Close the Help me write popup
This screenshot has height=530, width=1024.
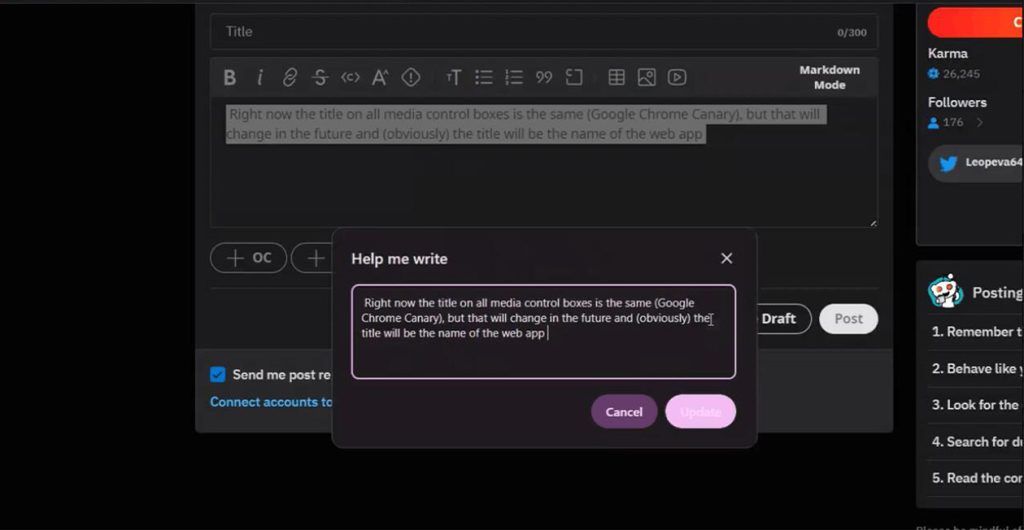pyautogui.click(x=727, y=258)
